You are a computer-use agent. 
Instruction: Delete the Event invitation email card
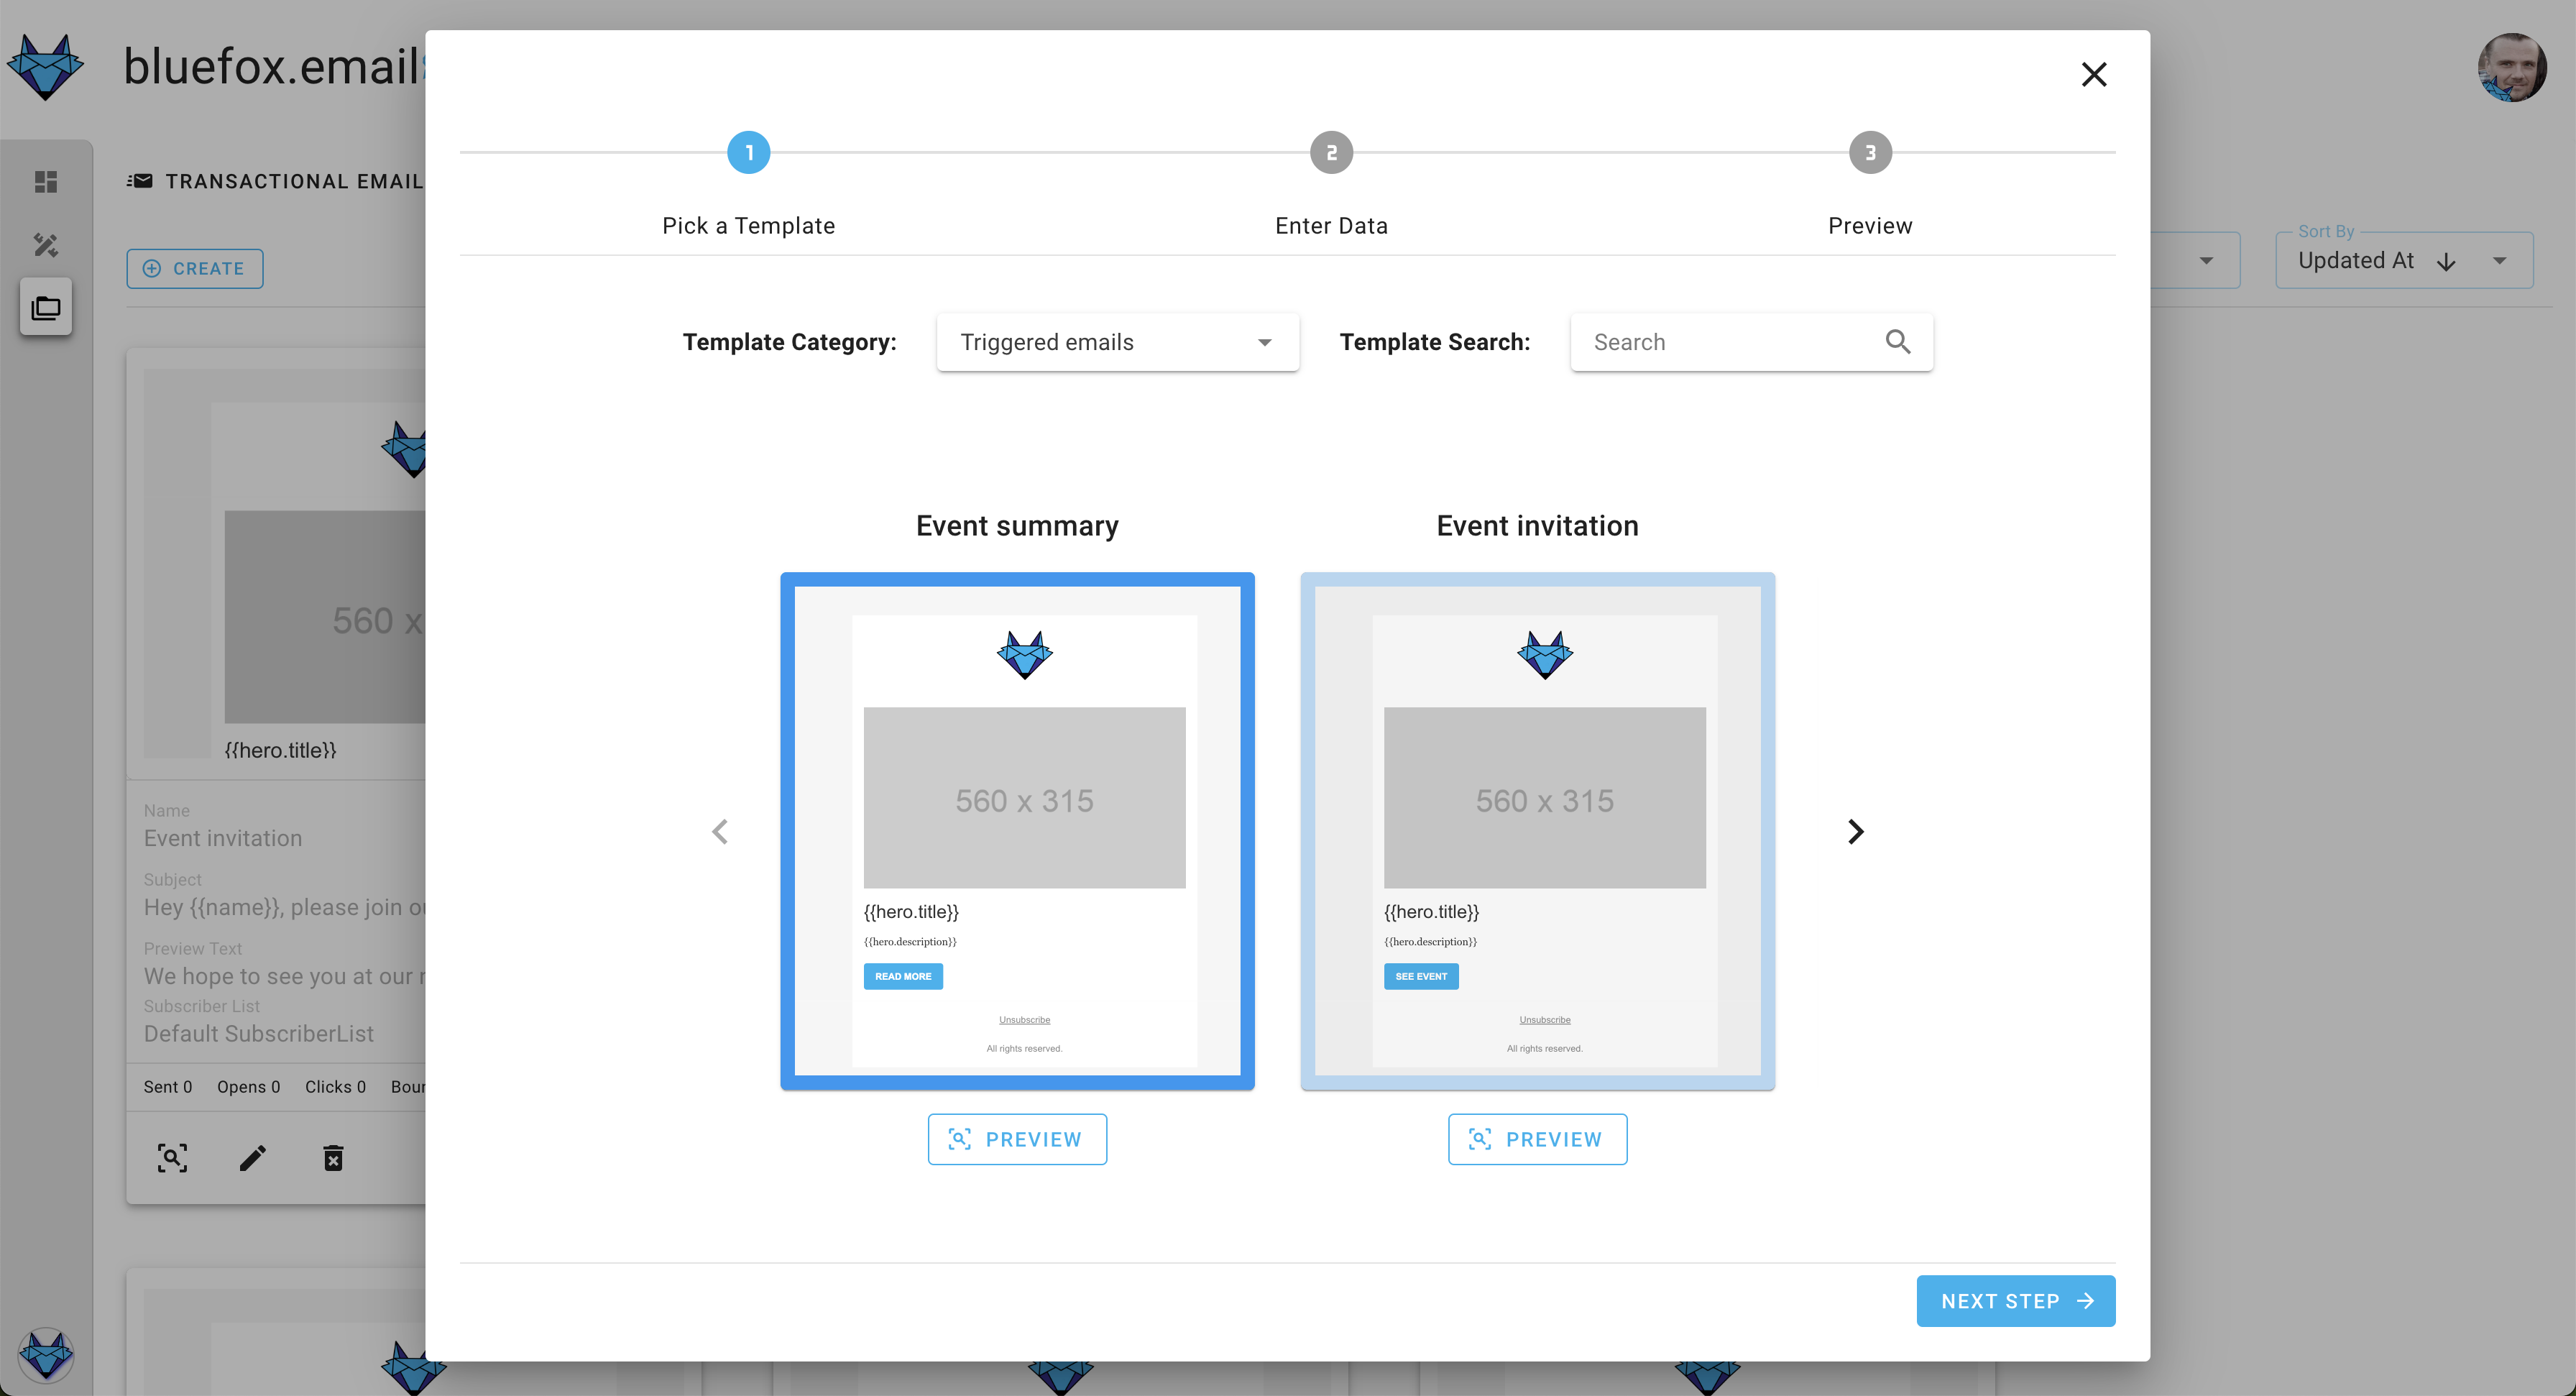(334, 1158)
